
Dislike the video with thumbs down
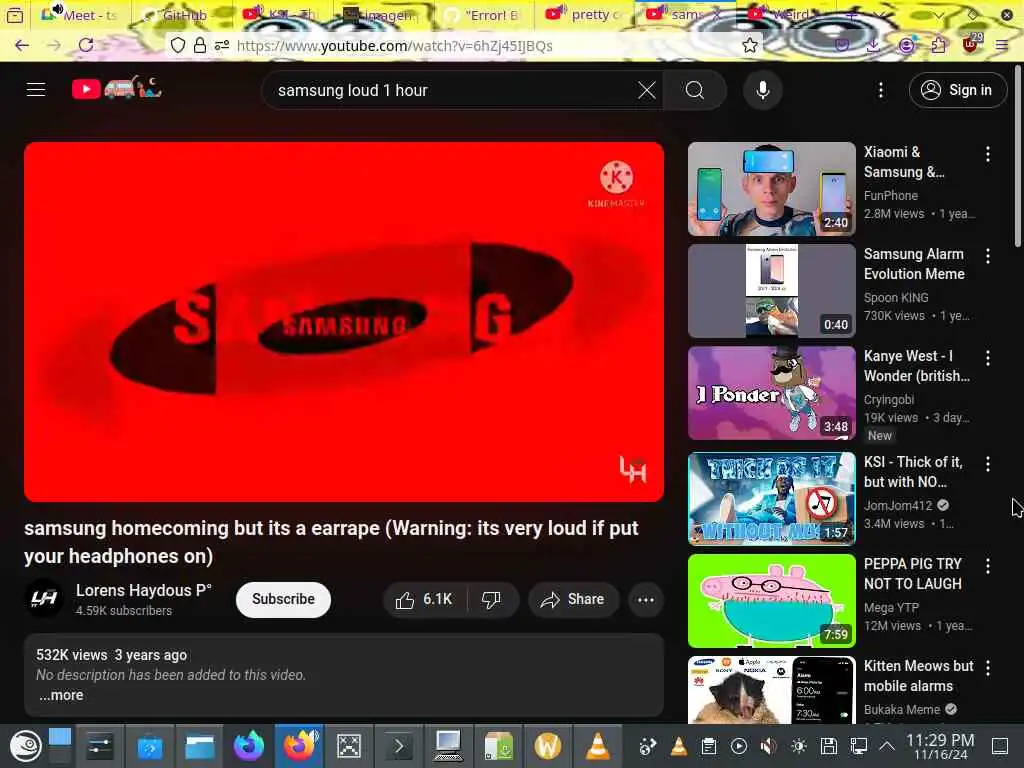[492, 600]
